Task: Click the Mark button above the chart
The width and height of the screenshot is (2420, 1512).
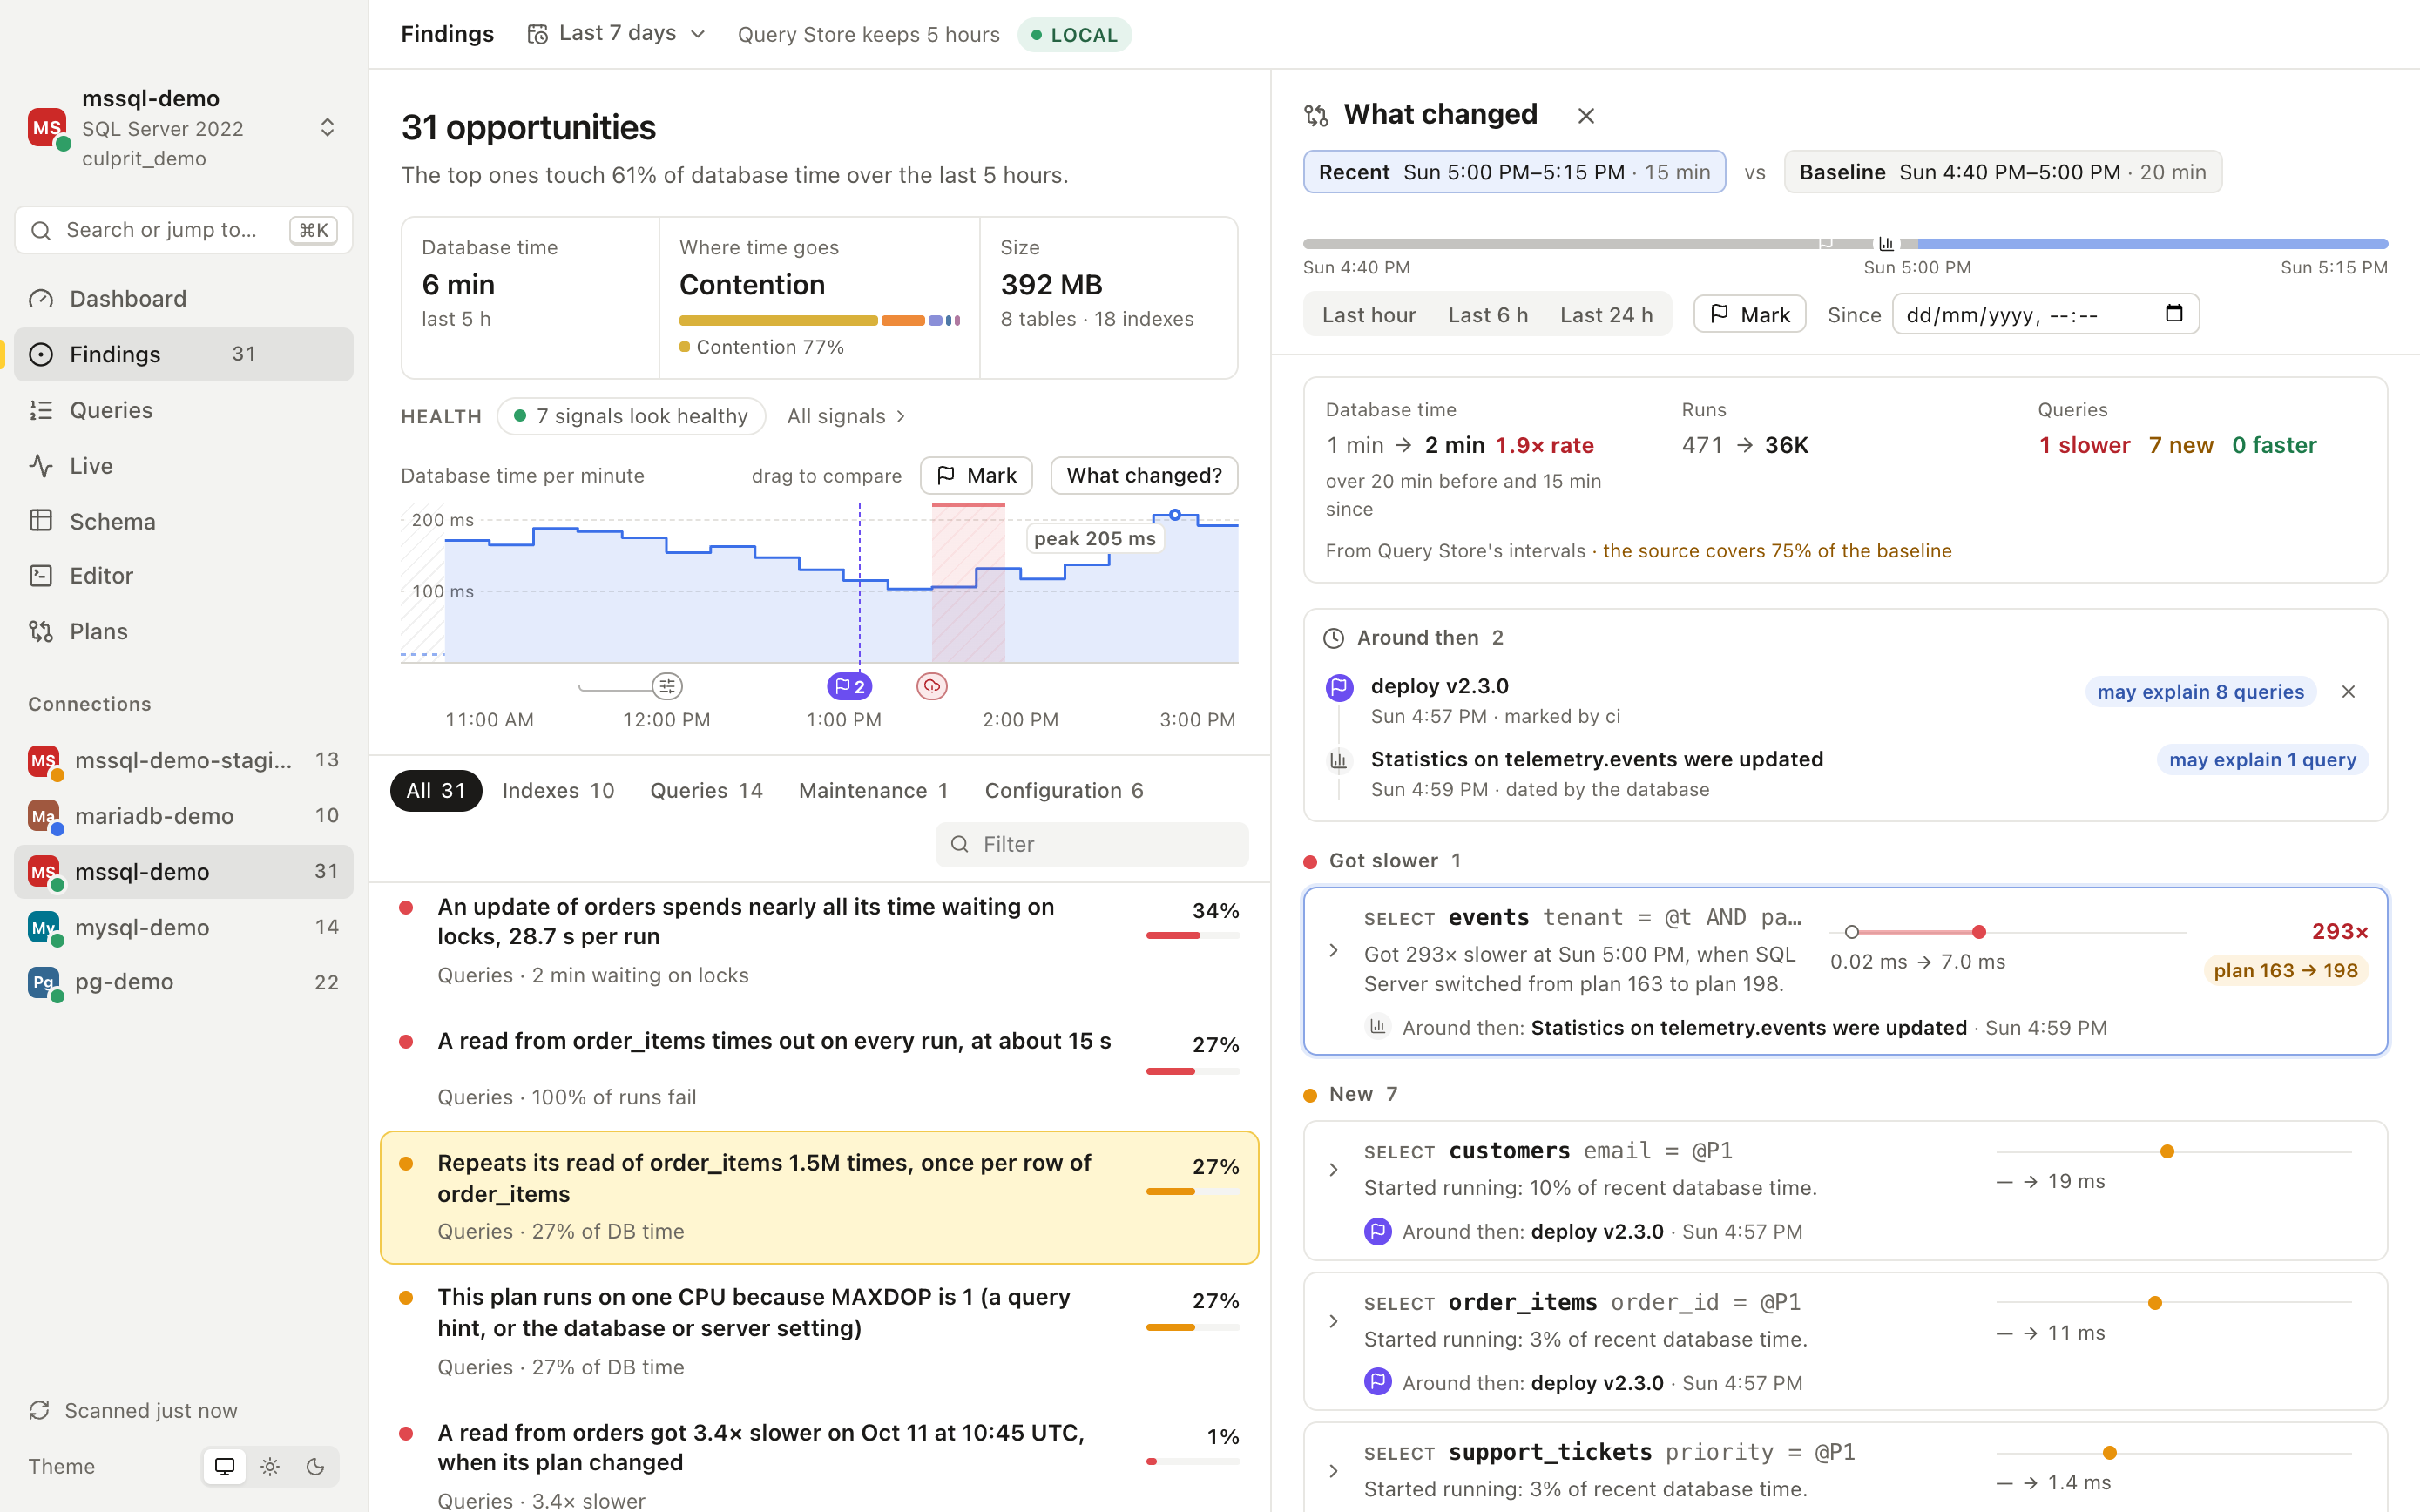Action: coord(976,475)
